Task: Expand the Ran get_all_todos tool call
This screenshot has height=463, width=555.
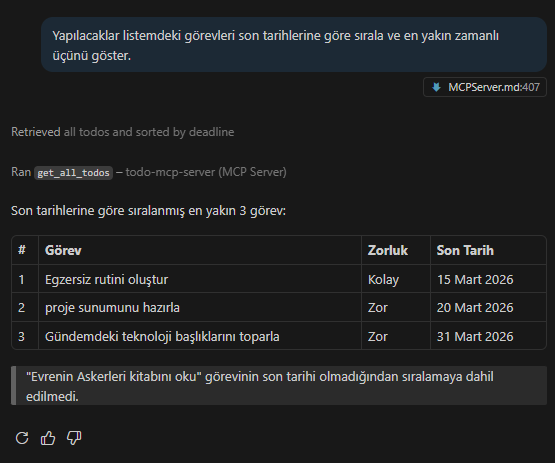Action: click(149, 172)
